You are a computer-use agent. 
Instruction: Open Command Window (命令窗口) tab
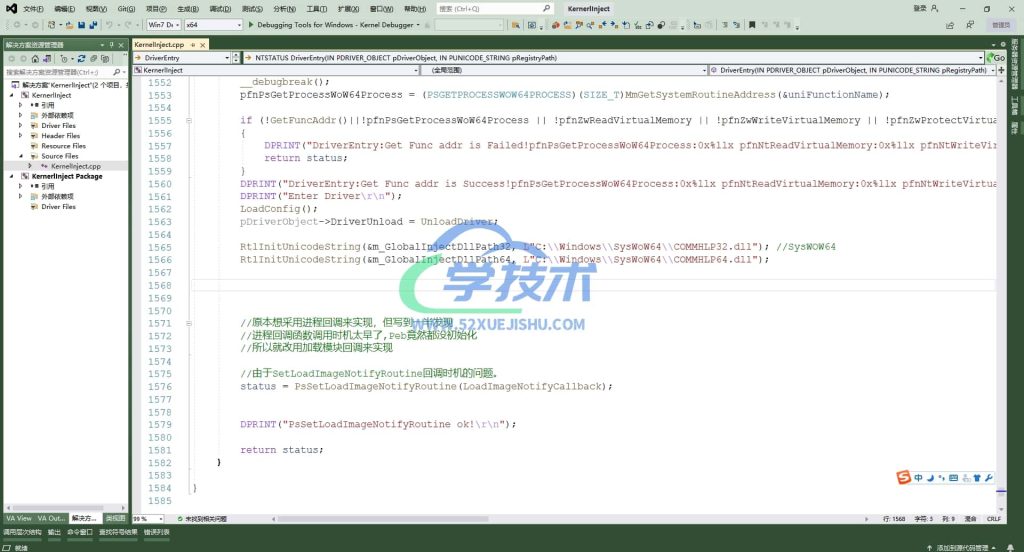coord(80,532)
